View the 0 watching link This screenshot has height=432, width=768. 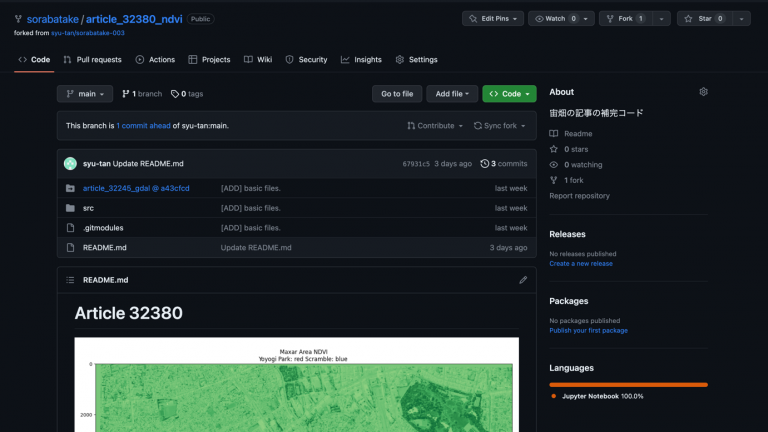click(x=583, y=165)
